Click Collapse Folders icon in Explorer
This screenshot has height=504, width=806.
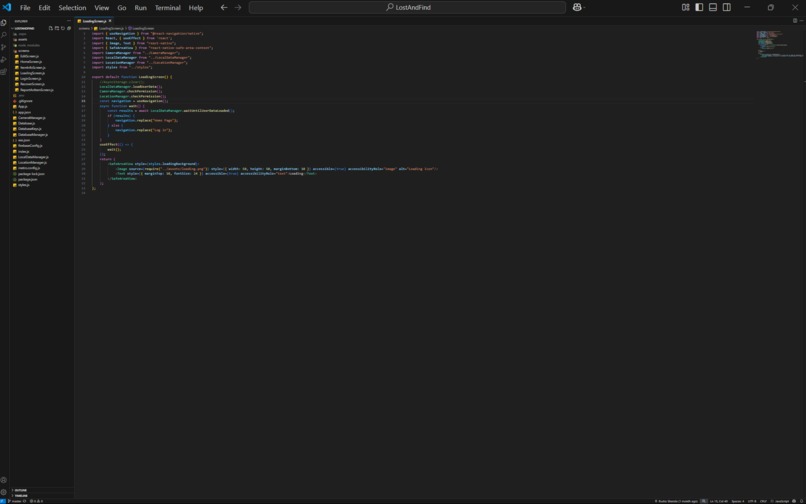69,28
